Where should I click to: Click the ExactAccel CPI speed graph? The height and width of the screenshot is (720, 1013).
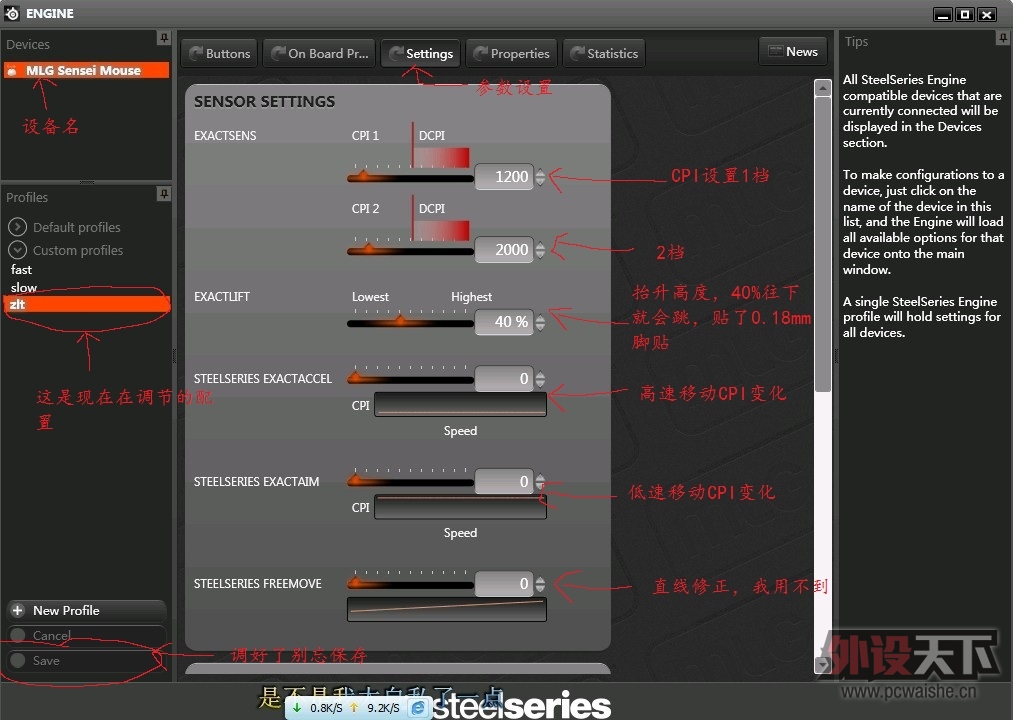click(x=460, y=405)
